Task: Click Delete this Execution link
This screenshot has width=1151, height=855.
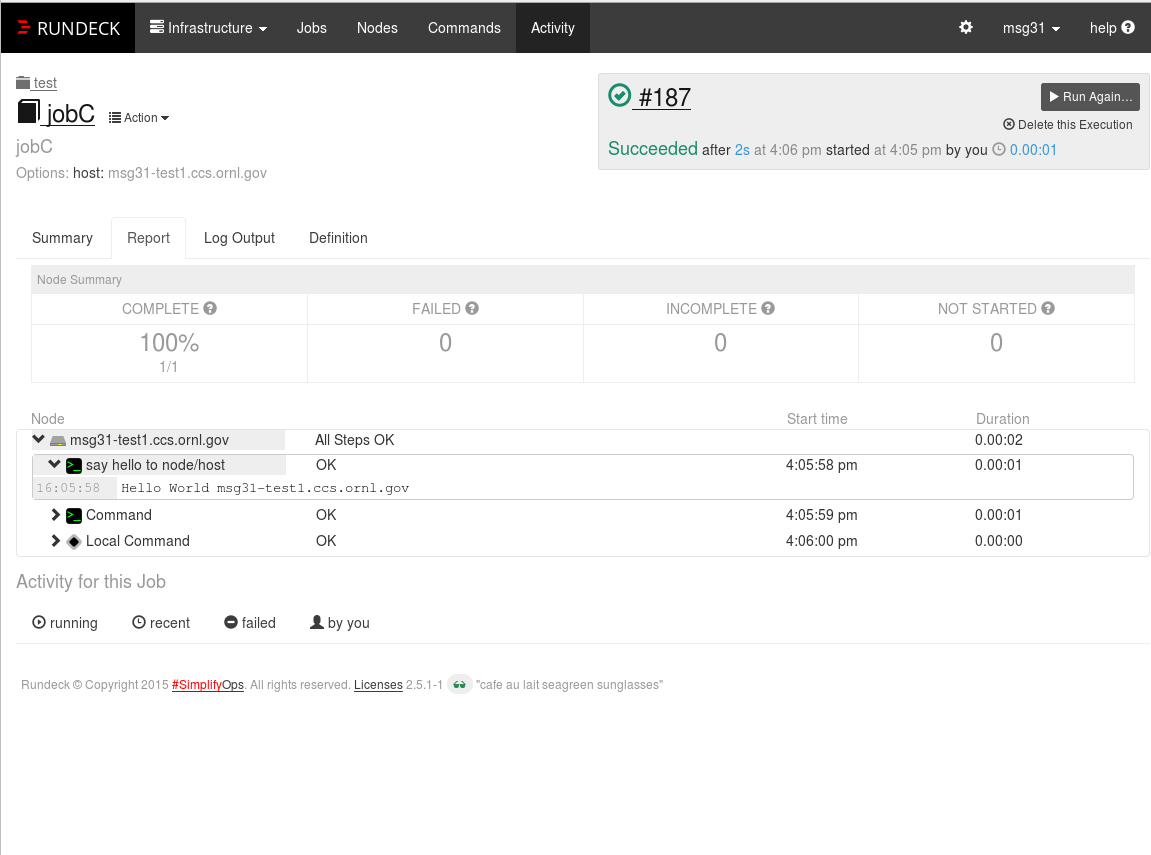Action: pyautogui.click(x=1067, y=125)
